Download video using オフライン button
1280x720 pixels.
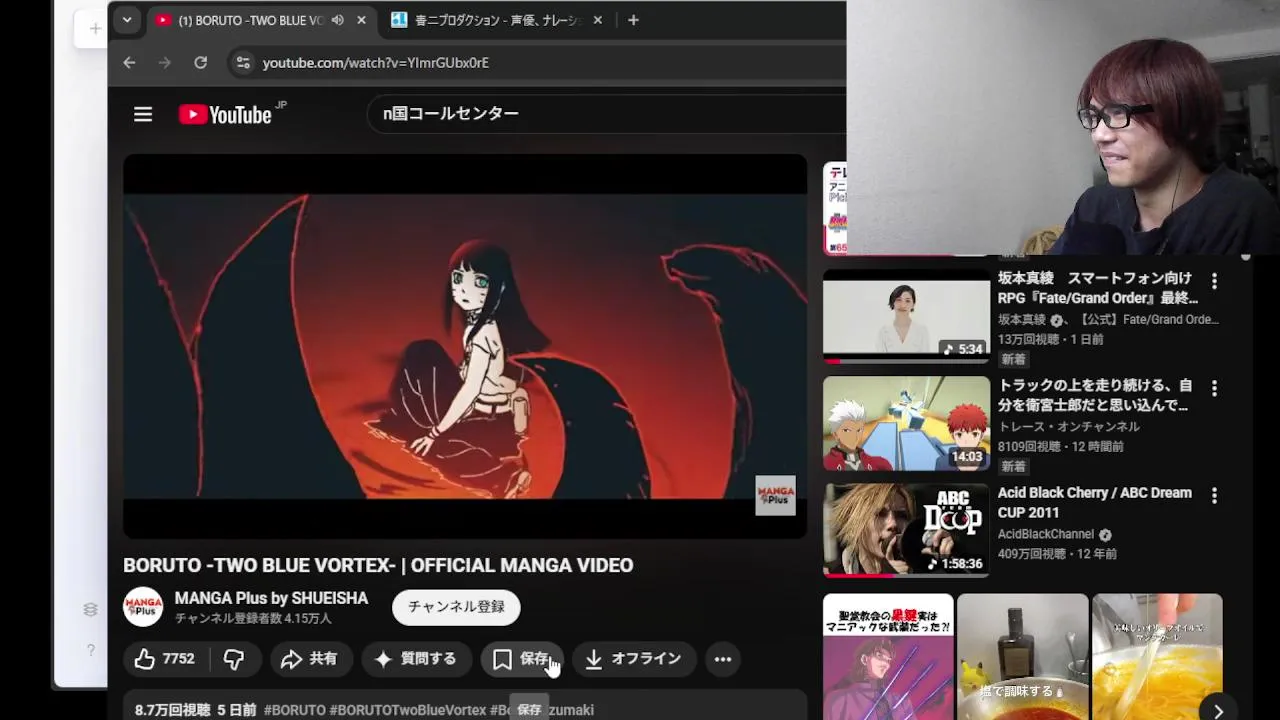click(x=634, y=659)
